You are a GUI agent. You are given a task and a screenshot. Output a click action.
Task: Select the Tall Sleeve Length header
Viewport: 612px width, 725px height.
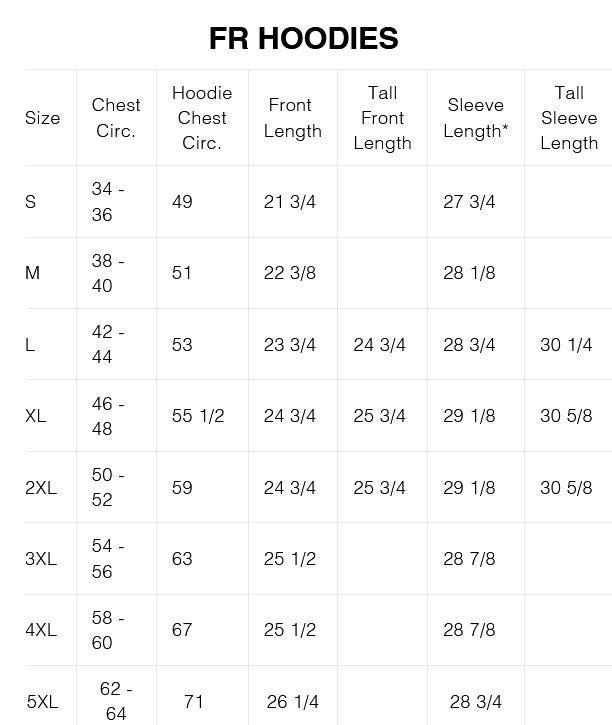(x=569, y=118)
